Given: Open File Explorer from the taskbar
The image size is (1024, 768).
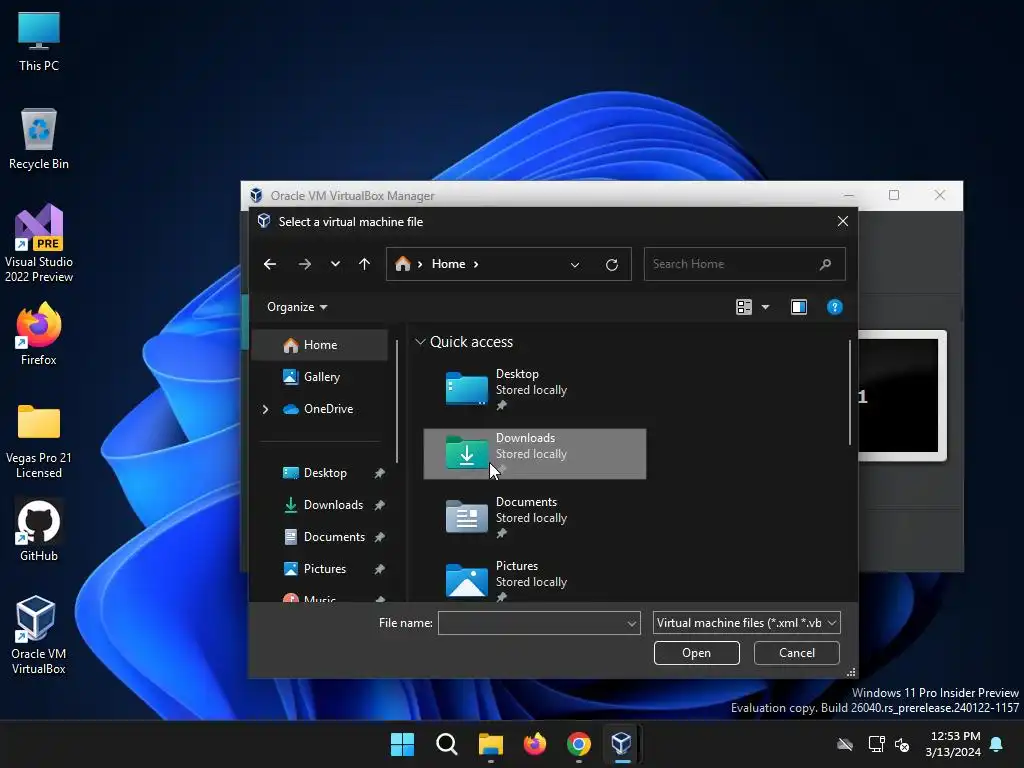Looking at the screenshot, I should click(490, 744).
